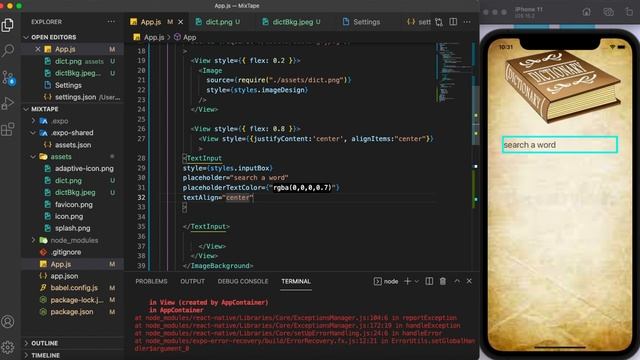Image resolution: width=640 pixels, height=360 pixels.
Task: Open the Problems panel tab
Action: (151, 281)
